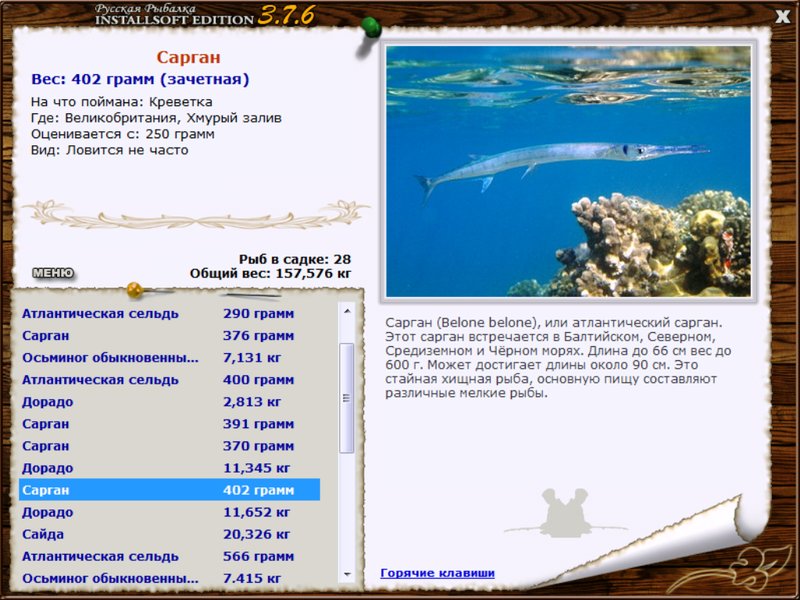The height and width of the screenshot is (600, 800).
Task: Select Атлантическая сельдь weighing 566 грамм
Action: tap(169, 556)
